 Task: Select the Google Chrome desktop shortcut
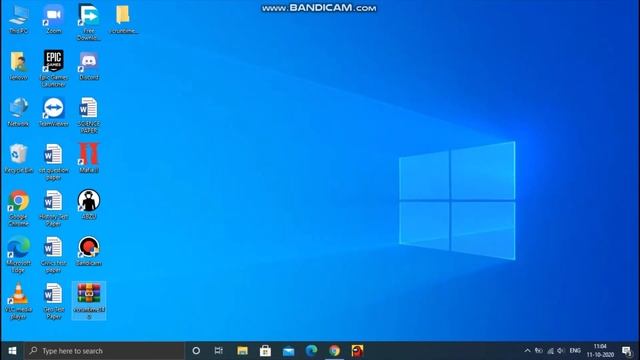(18, 208)
